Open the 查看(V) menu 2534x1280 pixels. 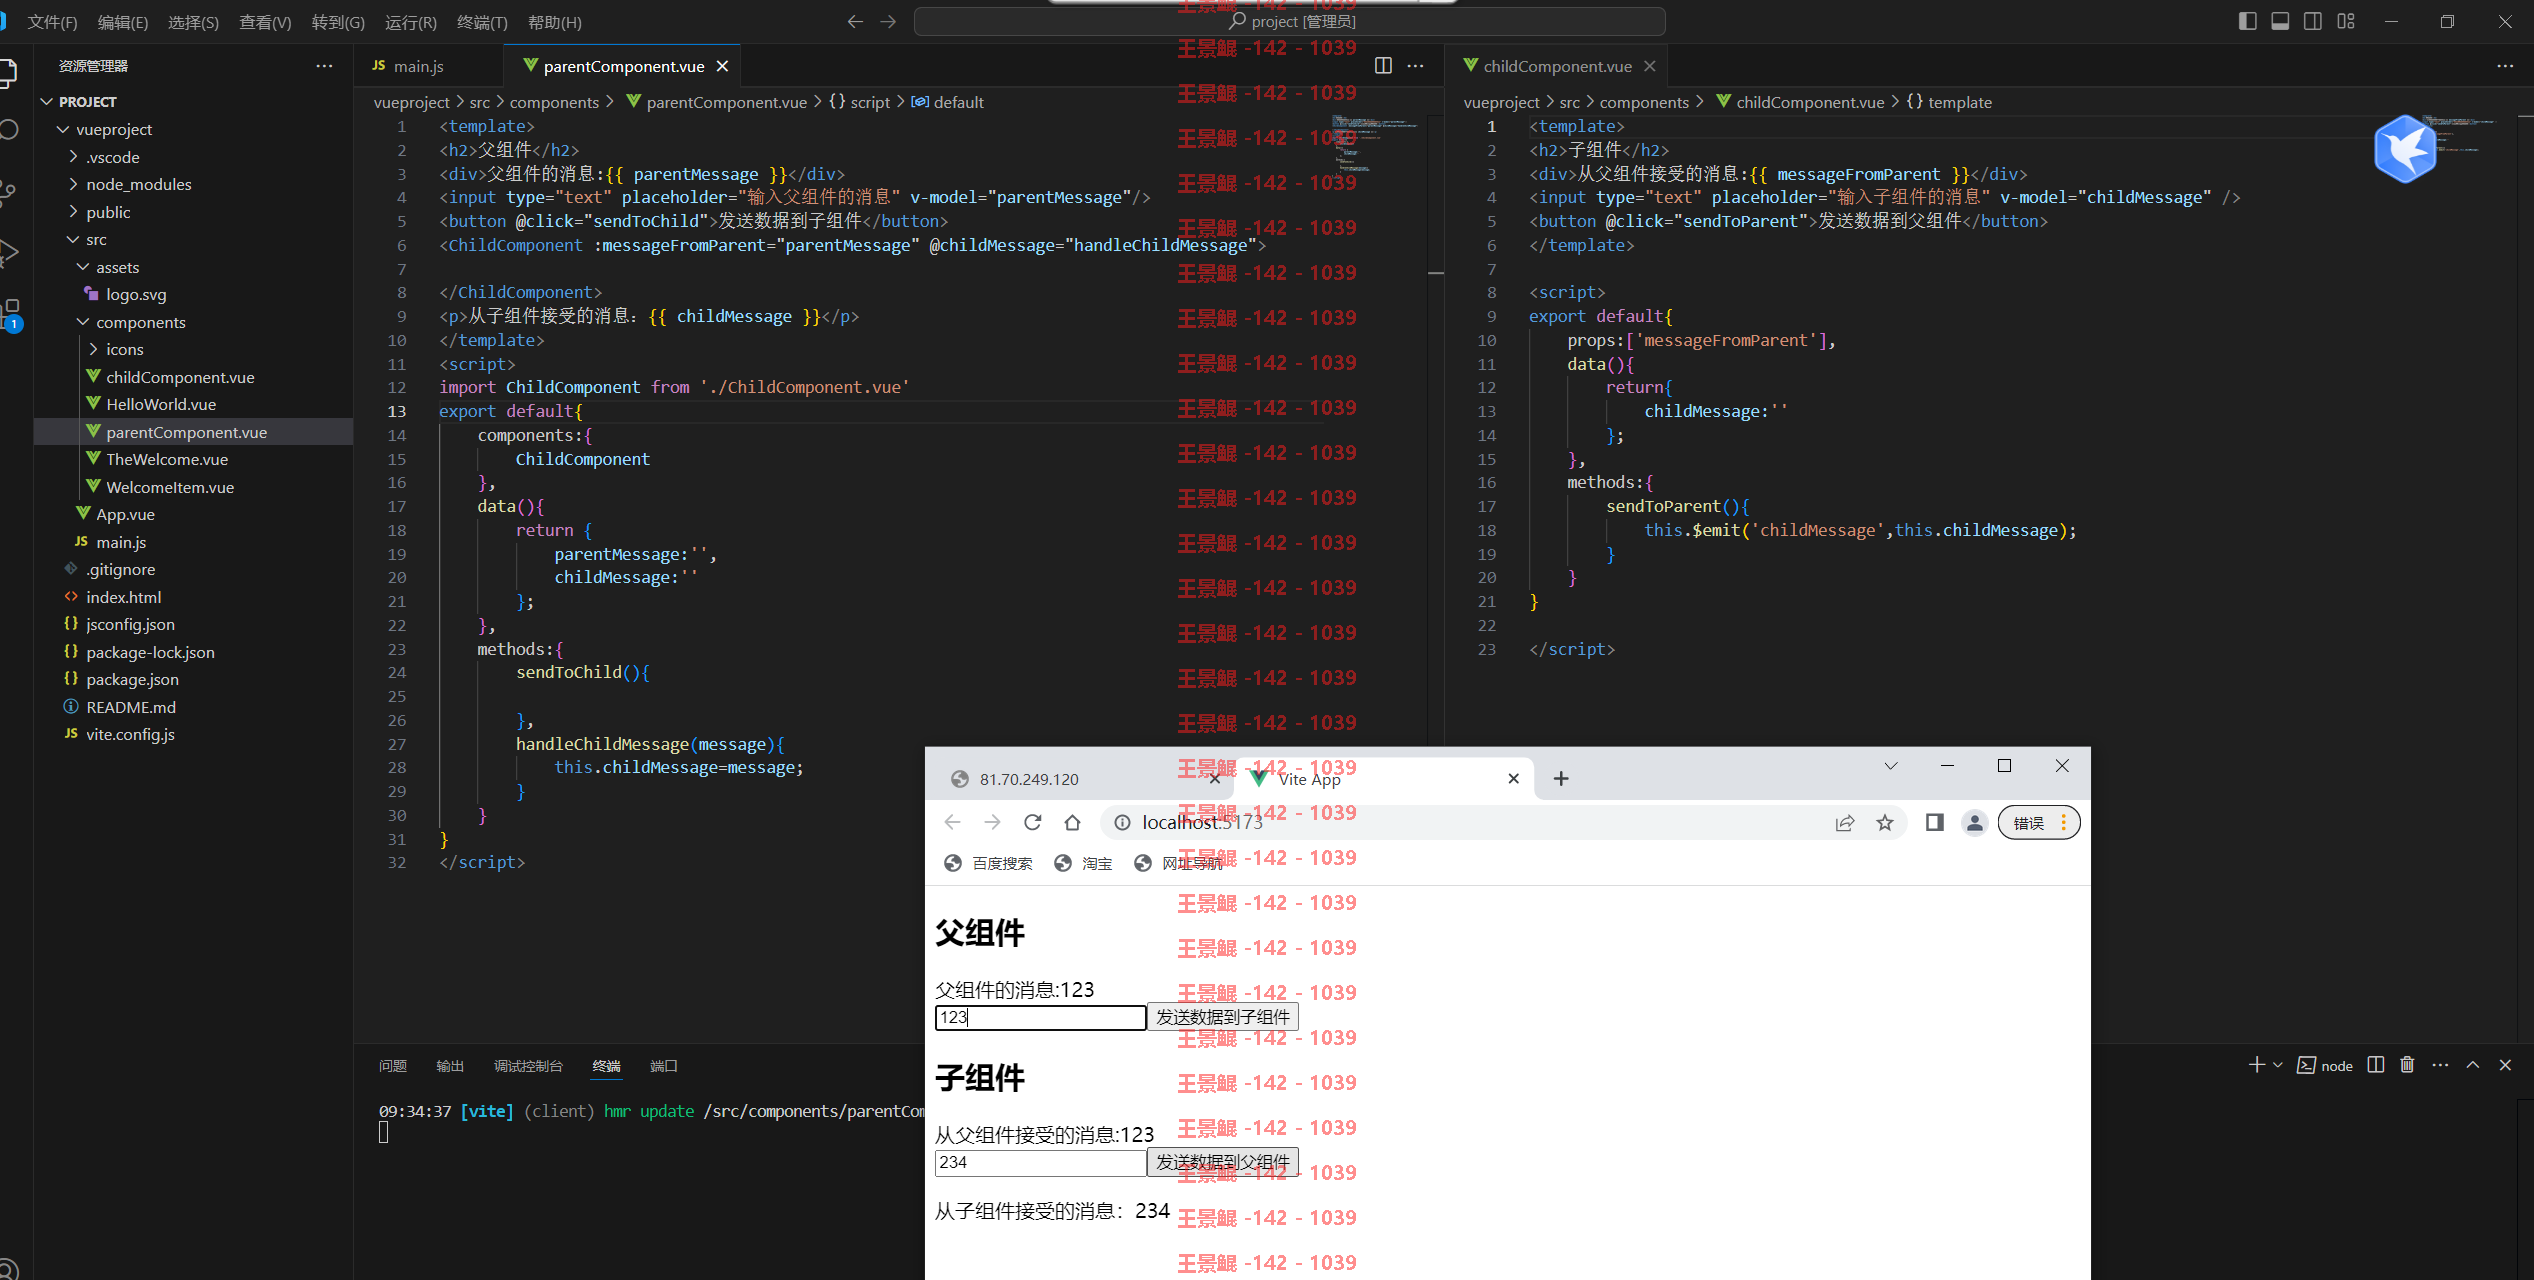(x=265, y=22)
